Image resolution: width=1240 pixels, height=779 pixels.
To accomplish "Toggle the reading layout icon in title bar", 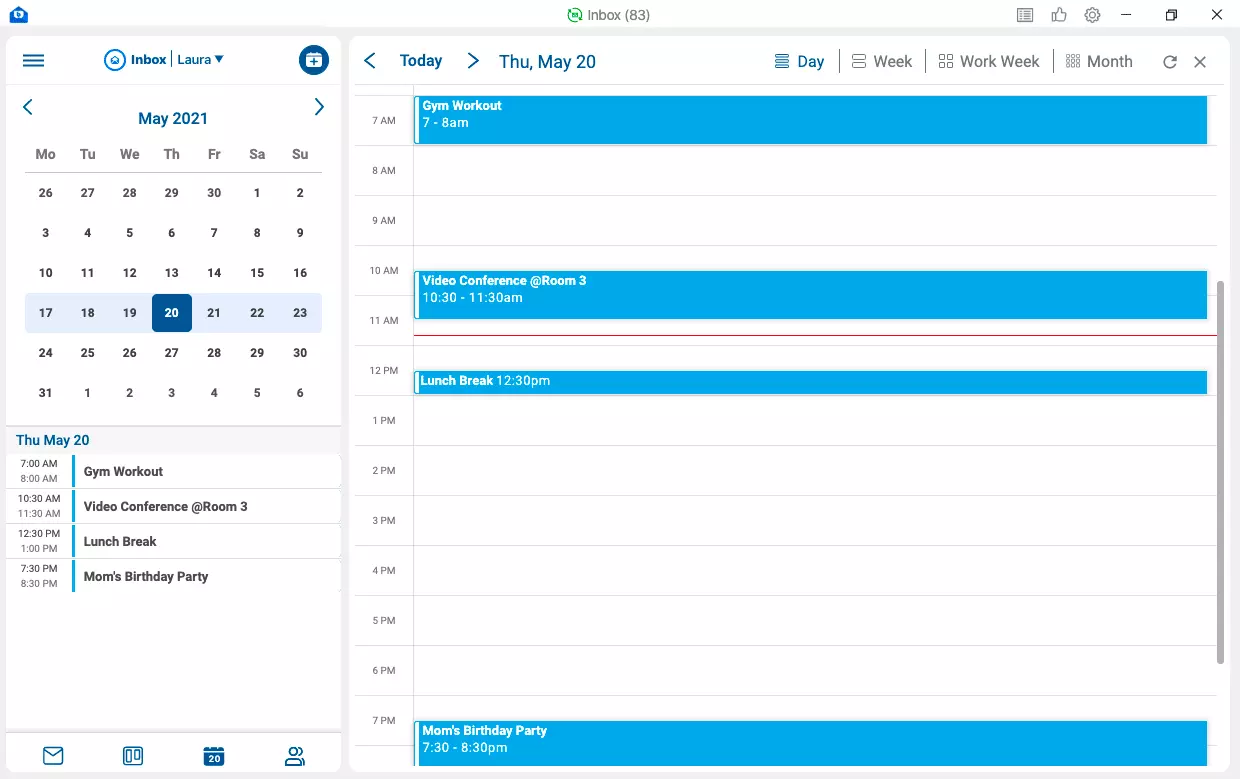I will tap(1025, 15).
